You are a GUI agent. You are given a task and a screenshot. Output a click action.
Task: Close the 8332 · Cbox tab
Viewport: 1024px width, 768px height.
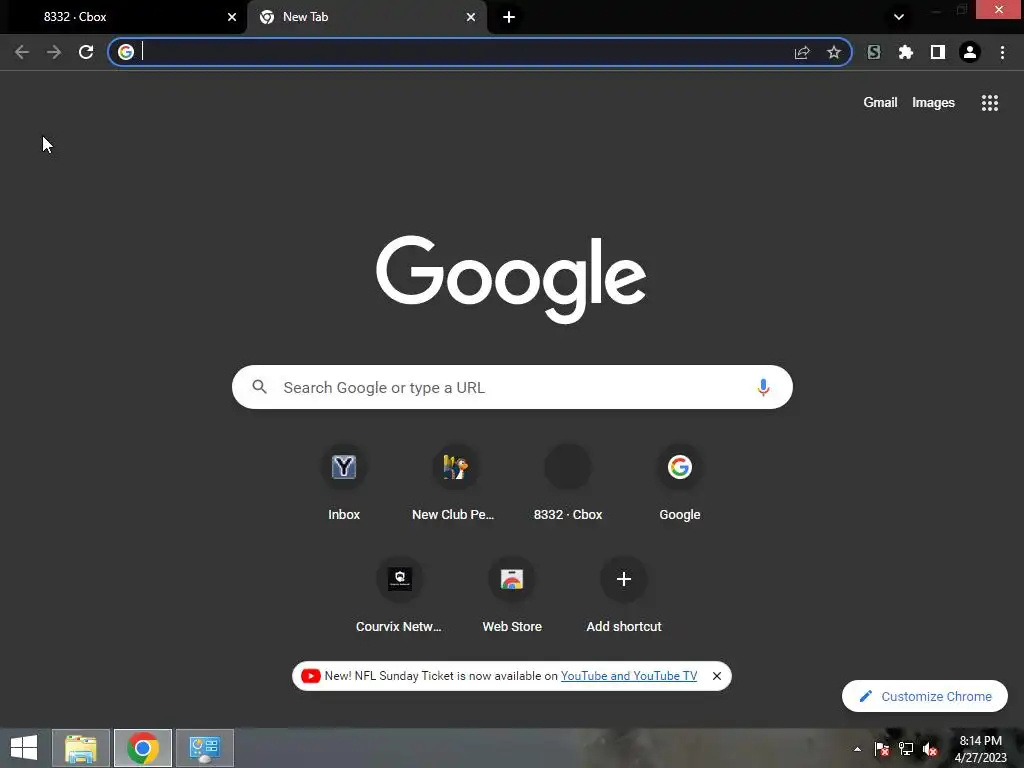point(232,17)
